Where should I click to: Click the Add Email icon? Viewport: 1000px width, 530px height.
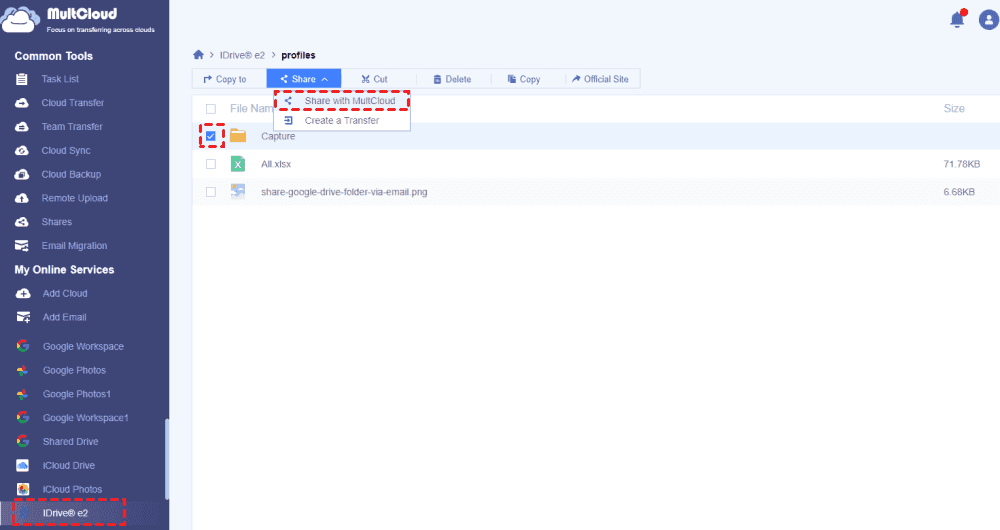point(23,317)
